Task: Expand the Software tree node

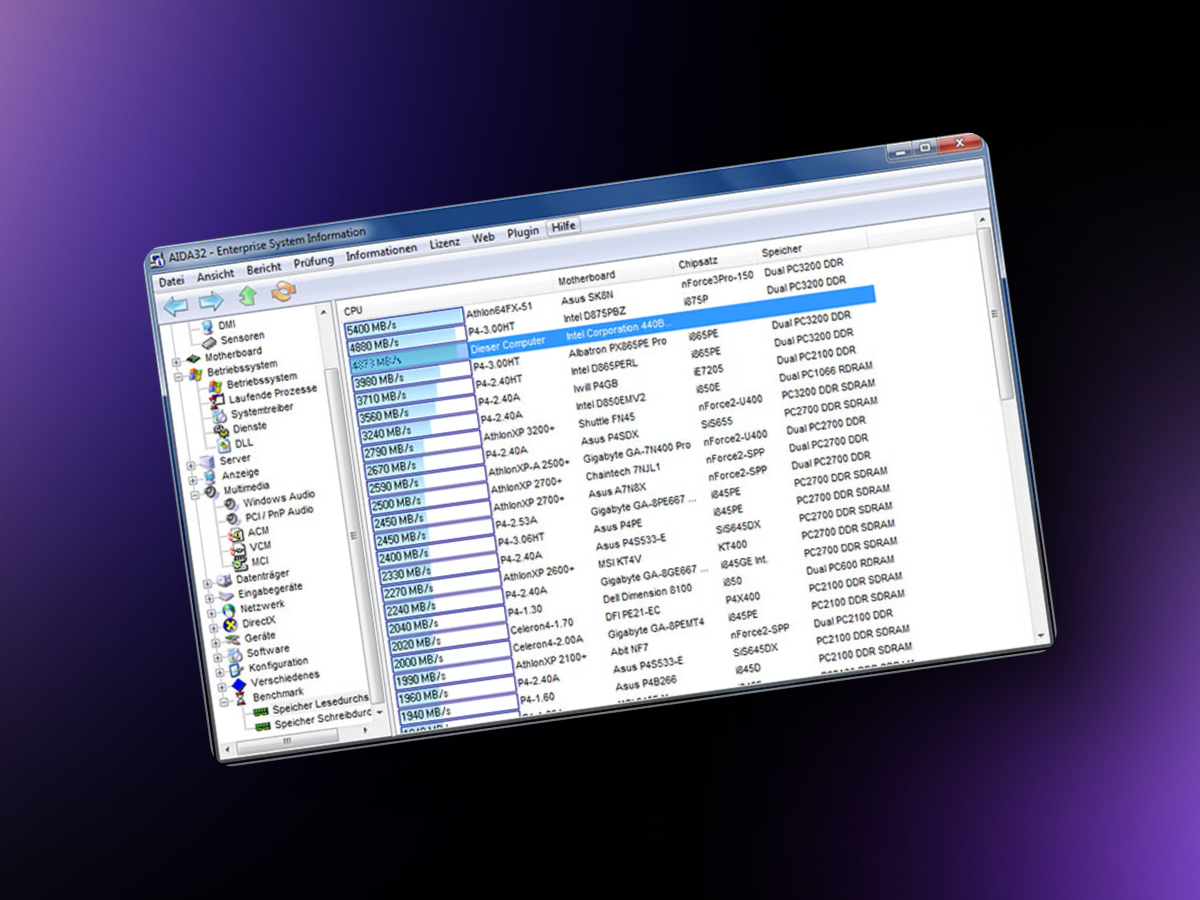Action: [x=216, y=658]
